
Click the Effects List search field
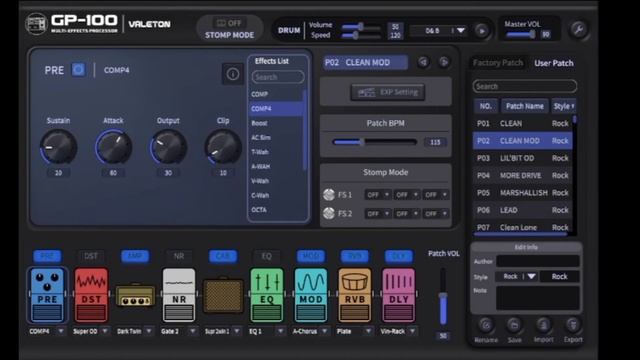(278, 77)
